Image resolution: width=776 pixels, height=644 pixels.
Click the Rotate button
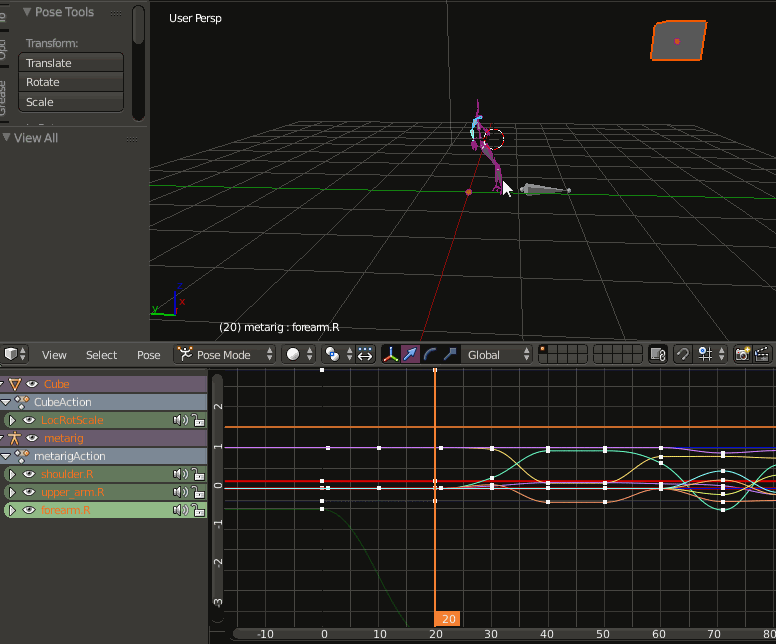coord(71,82)
